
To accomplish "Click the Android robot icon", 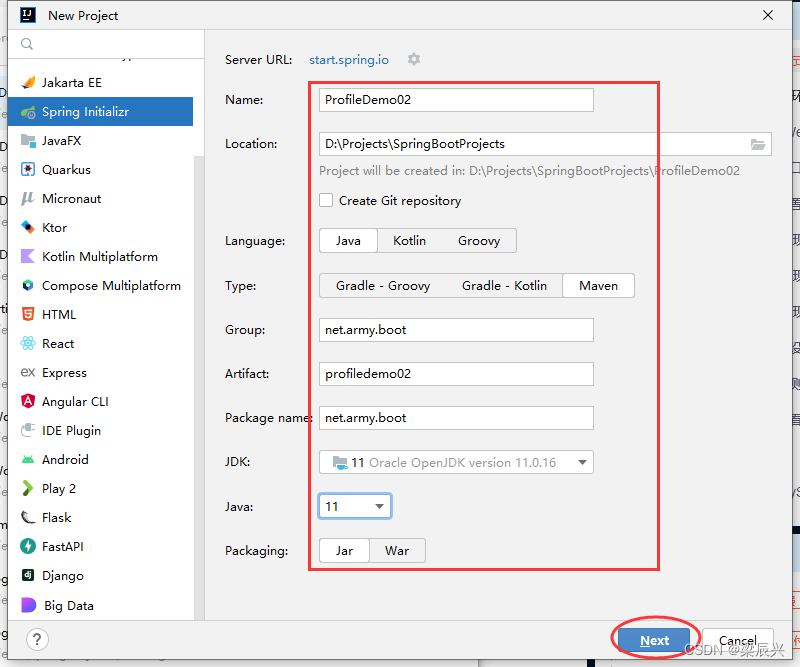I will pos(29,459).
